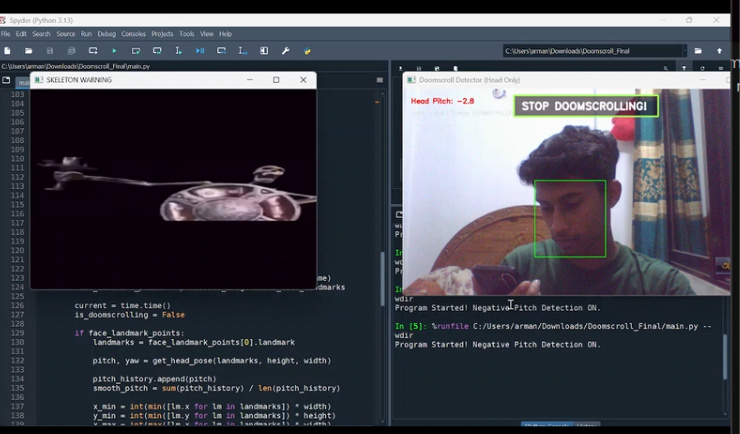Open the PYTHONPATH manager Python icon

pos(307,51)
